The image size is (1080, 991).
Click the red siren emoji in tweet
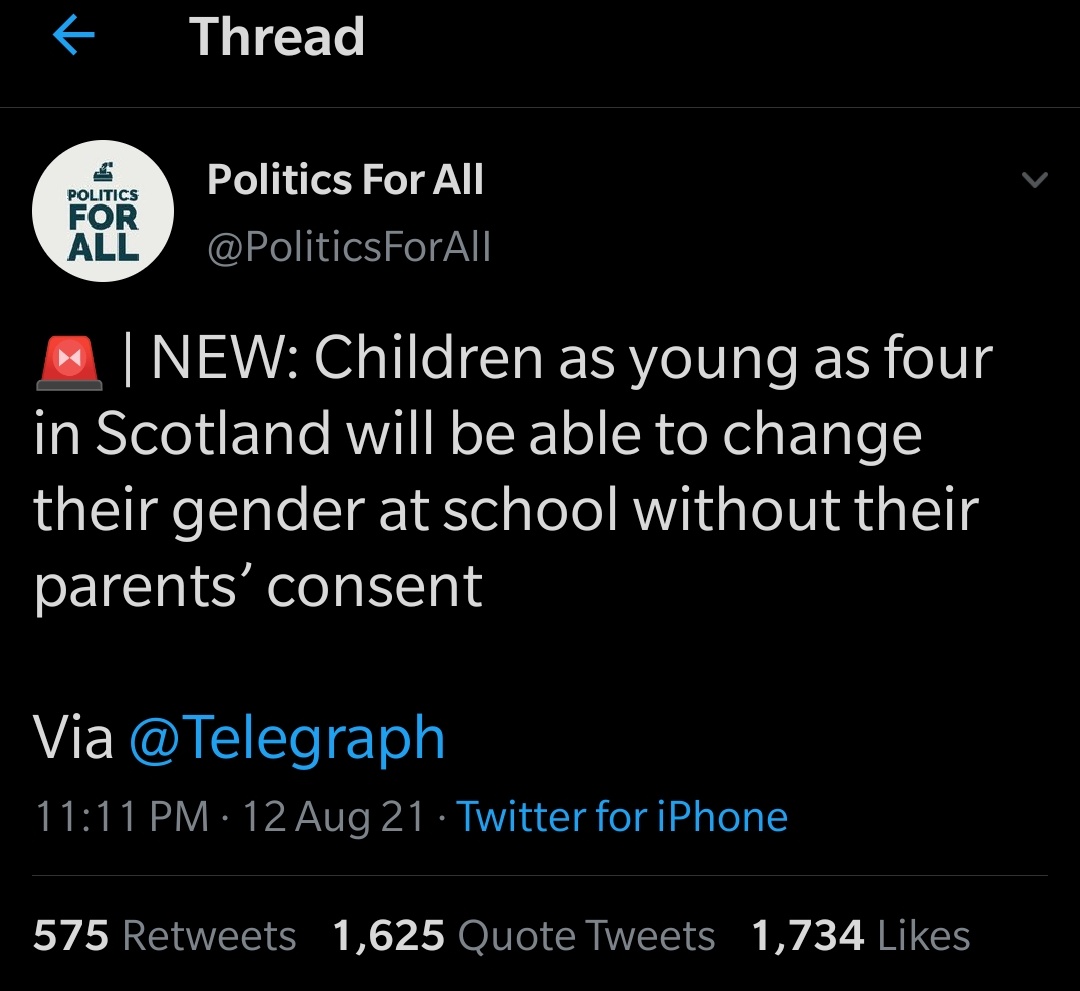point(69,360)
